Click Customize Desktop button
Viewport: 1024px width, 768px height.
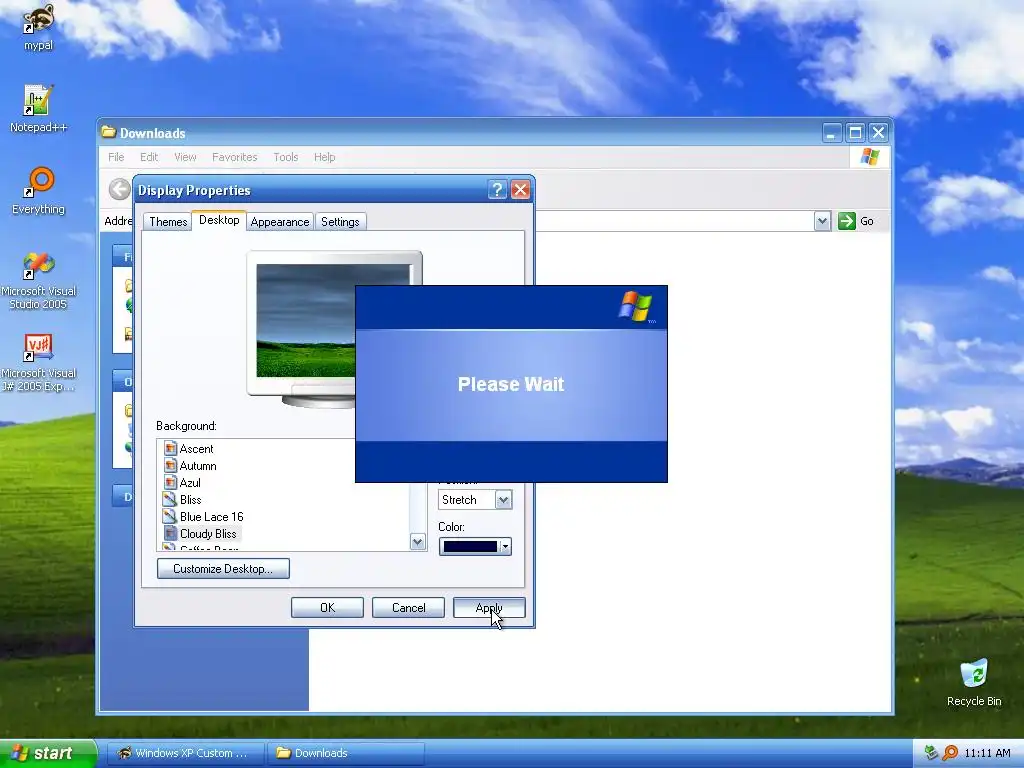tap(223, 569)
